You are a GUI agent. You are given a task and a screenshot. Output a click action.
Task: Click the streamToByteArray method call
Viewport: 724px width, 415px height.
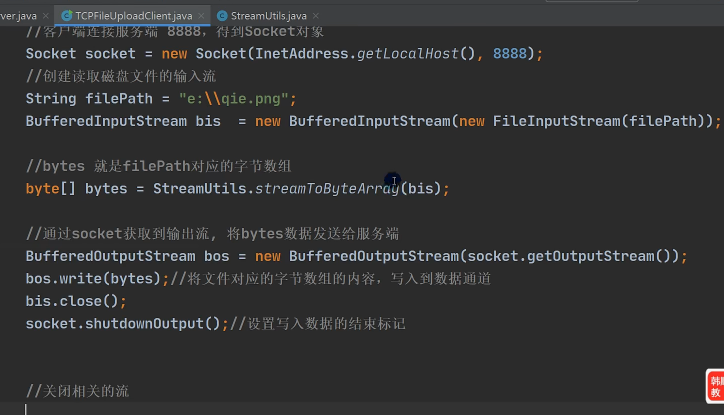click(327, 189)
